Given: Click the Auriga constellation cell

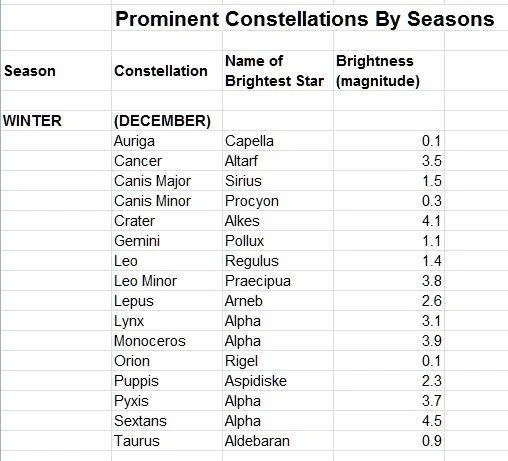Looking at the screenshot, I should click(167, 141).
